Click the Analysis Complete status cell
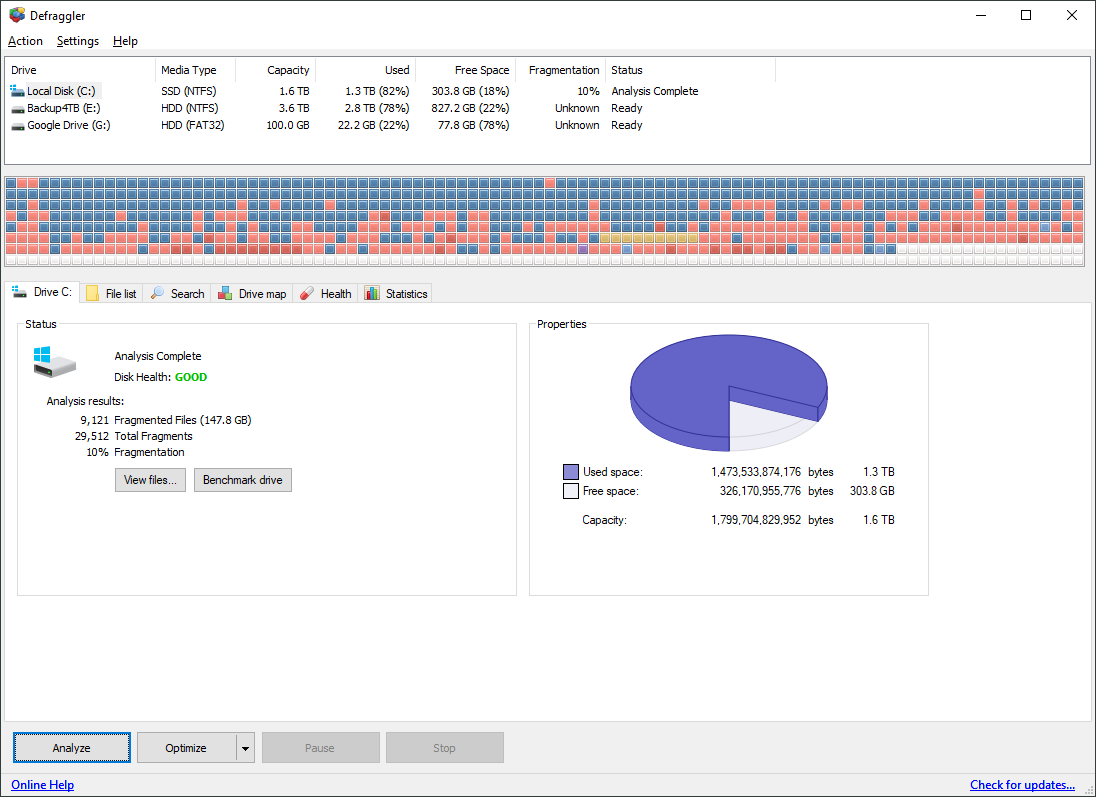This screenshot has height=797, width=1096. [x=655, y=91]
